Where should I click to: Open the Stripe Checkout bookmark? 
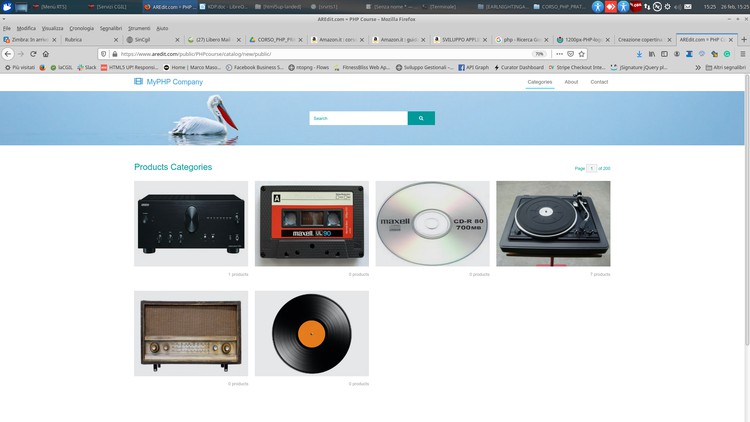pyautogui.click(x=577, y=67)
